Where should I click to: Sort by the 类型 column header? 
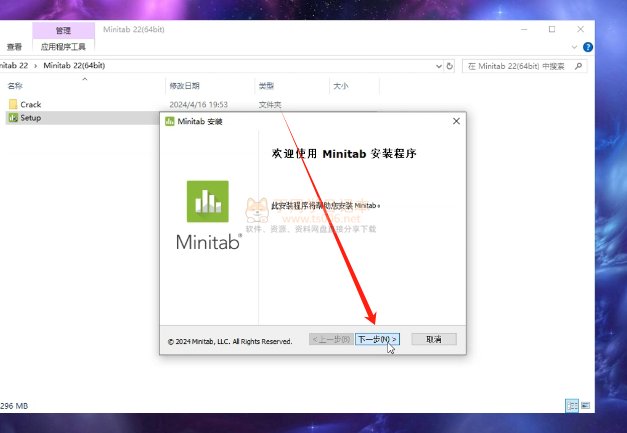(266, 86)
